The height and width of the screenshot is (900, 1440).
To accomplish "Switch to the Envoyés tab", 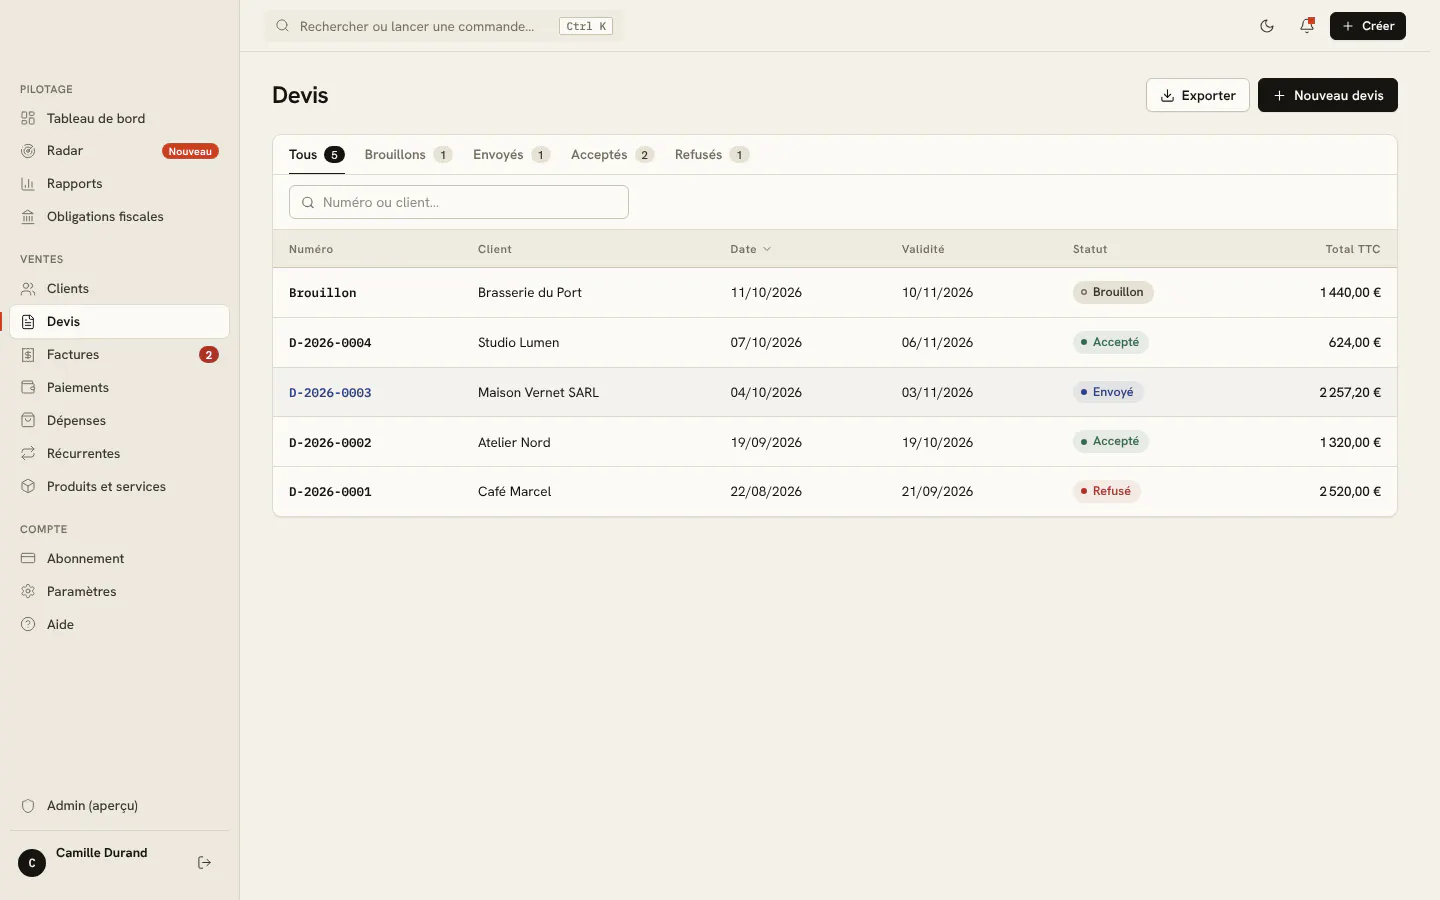I will pos(511,155).
